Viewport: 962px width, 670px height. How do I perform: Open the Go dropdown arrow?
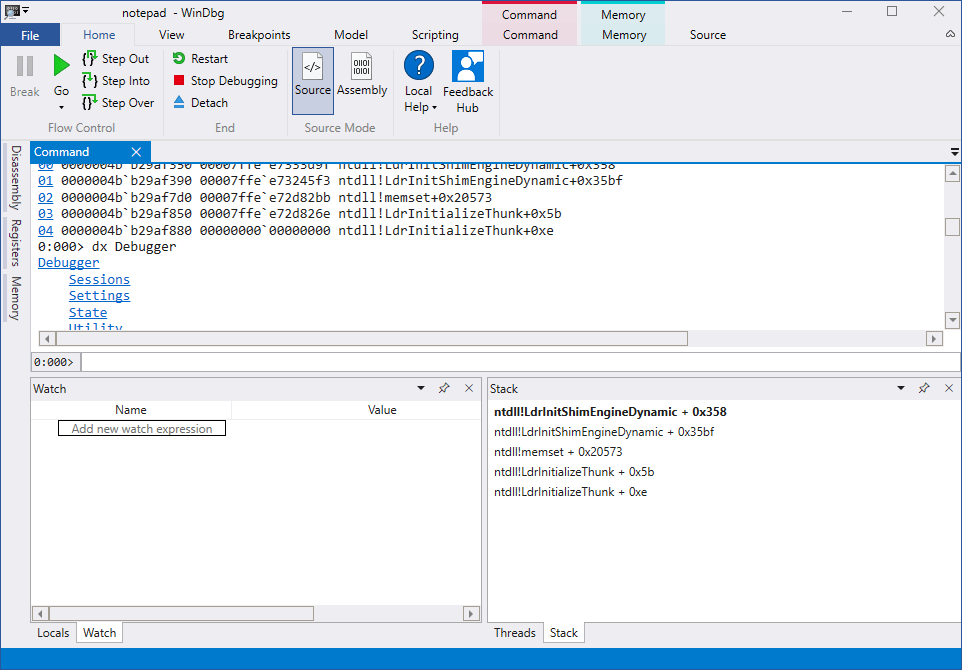[61, 108]
